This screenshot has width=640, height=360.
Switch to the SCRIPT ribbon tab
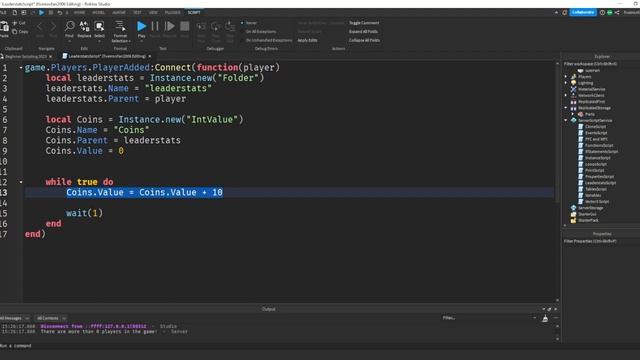194,13
